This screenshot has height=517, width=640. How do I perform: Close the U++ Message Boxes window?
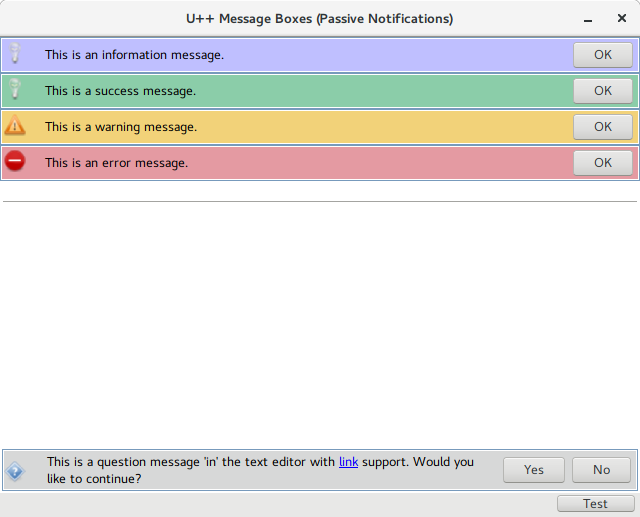pyautogui.click(x=622, y=19)
